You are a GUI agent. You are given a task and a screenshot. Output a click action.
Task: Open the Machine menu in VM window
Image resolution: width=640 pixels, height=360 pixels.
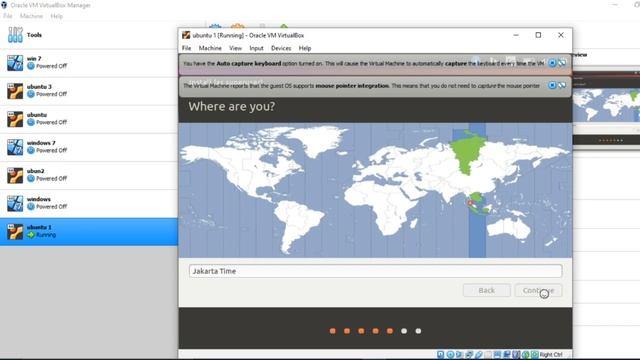pyautogui.click(x=210, y=48)
